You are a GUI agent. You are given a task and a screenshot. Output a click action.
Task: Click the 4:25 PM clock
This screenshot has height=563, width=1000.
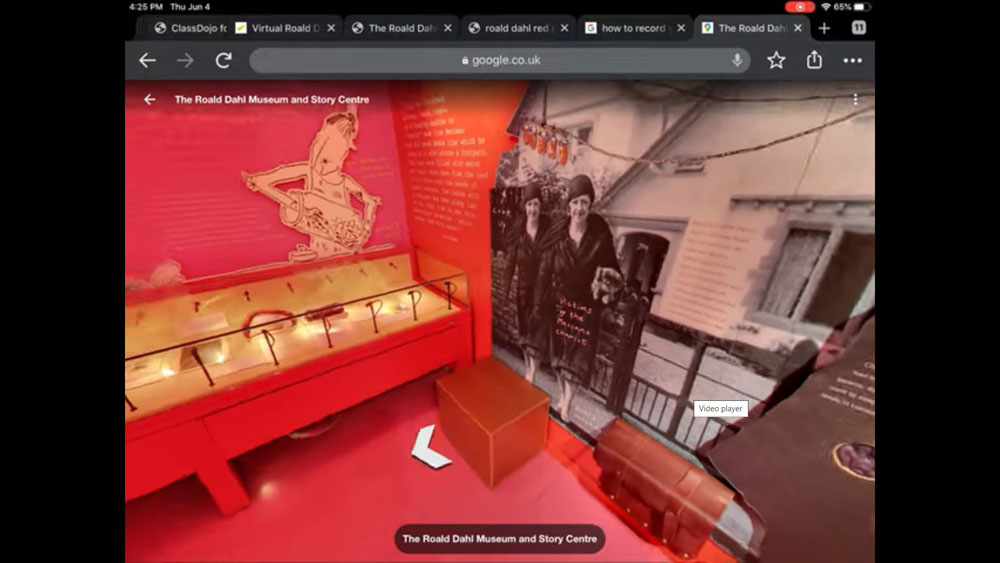click(x=145, y=7)
